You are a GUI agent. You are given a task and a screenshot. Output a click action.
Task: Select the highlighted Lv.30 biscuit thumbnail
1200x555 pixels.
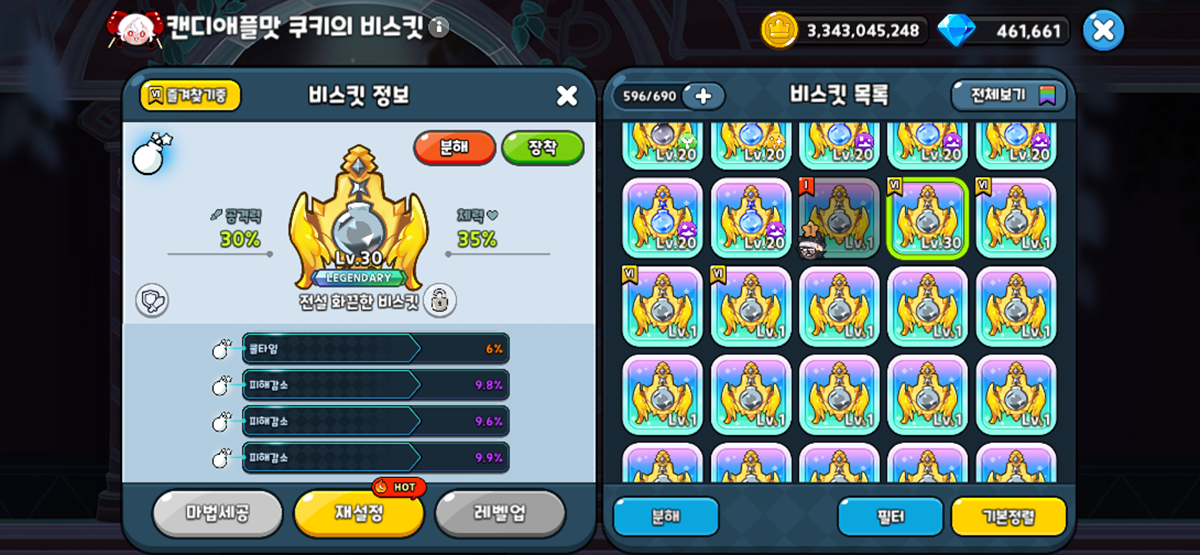927,219
